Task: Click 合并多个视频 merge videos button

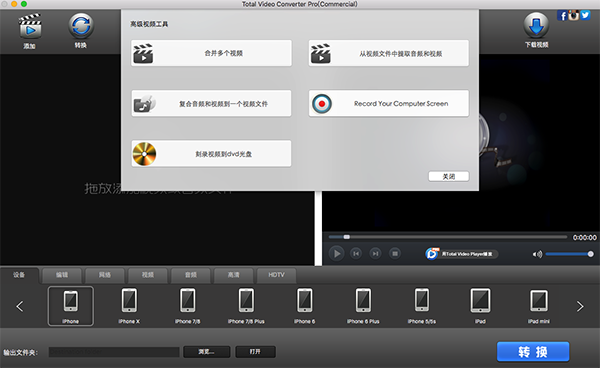Action: (211, 53)
